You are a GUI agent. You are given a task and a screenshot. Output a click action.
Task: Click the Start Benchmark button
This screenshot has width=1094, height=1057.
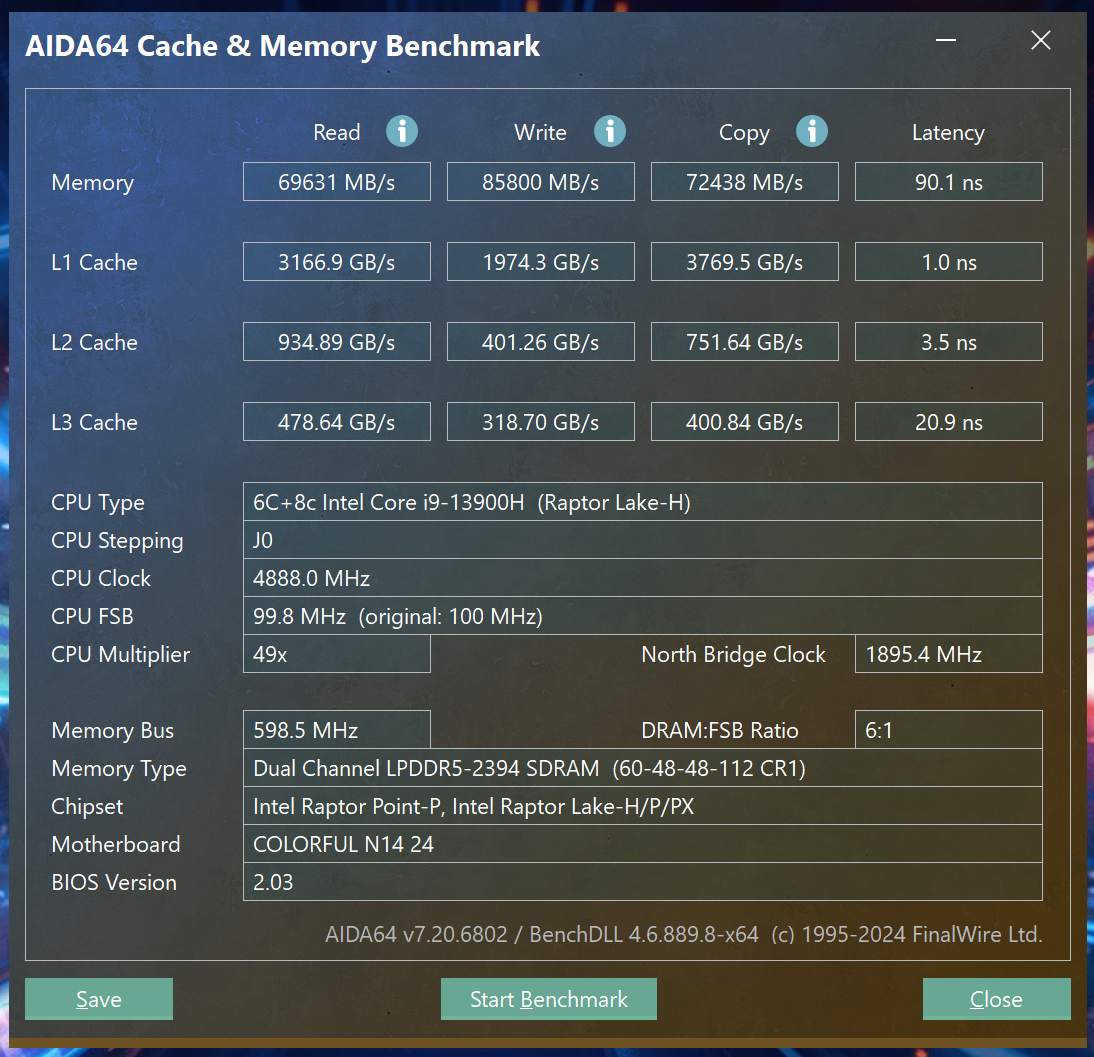(x=548, y=999)
